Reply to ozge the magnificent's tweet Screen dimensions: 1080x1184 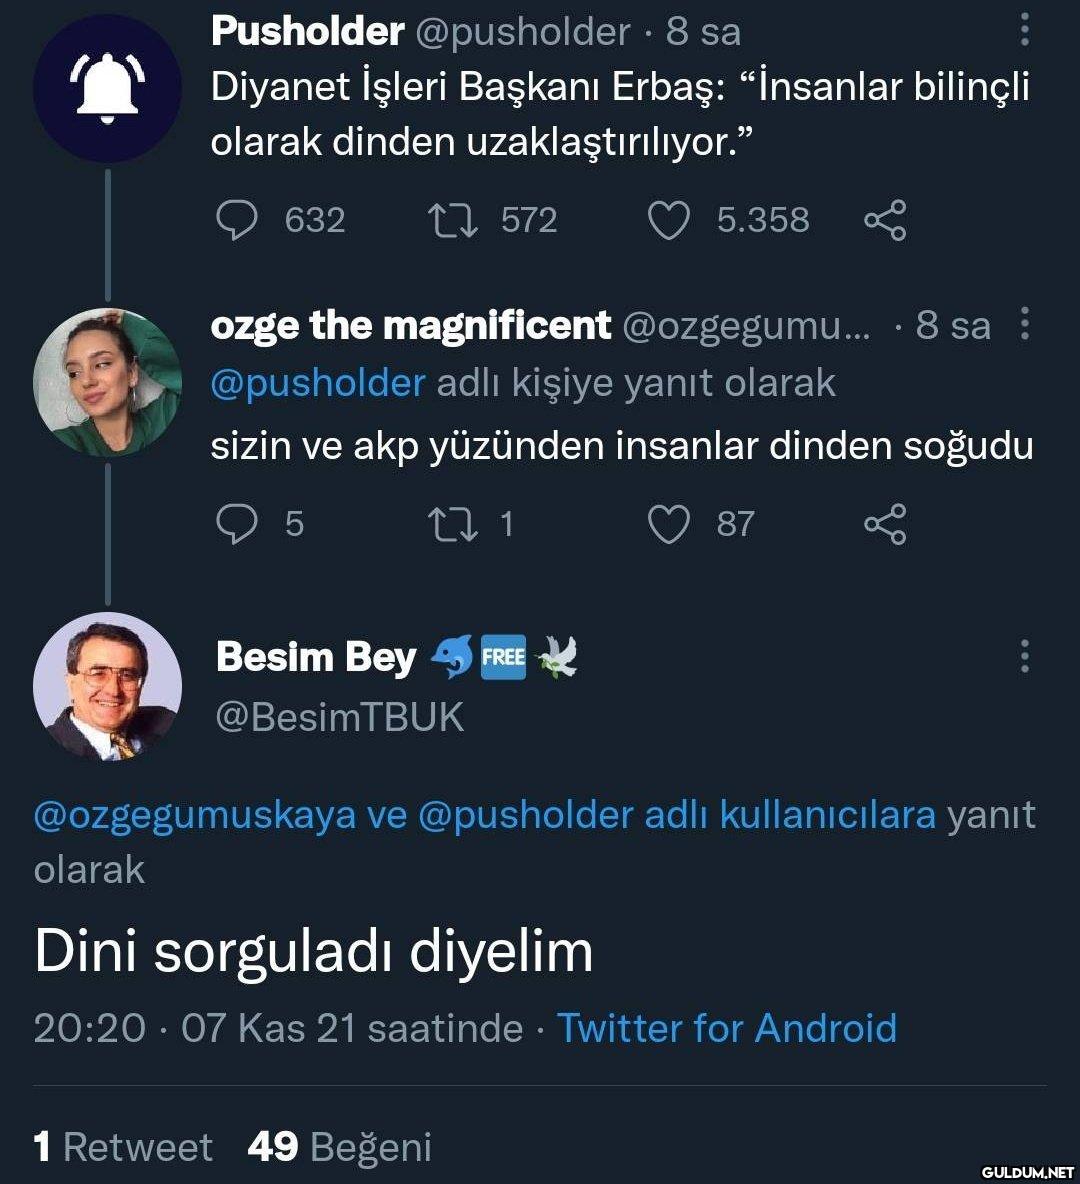pos(237,524)
